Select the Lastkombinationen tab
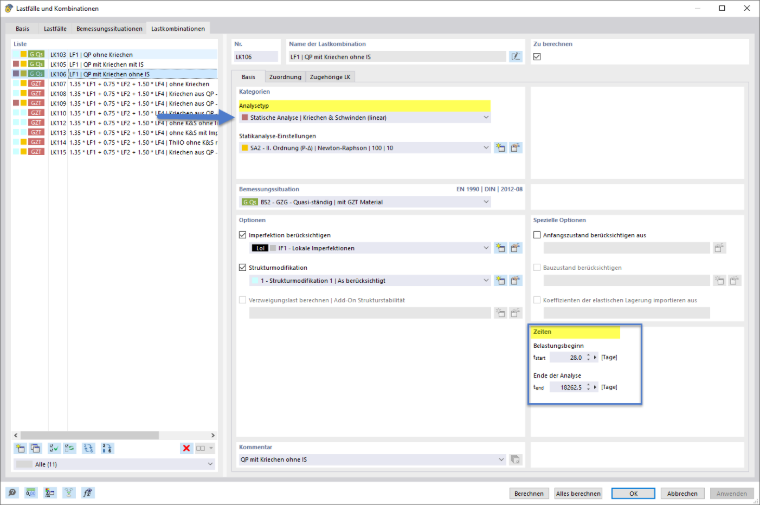Screen dimensions: 760x505 178,29
